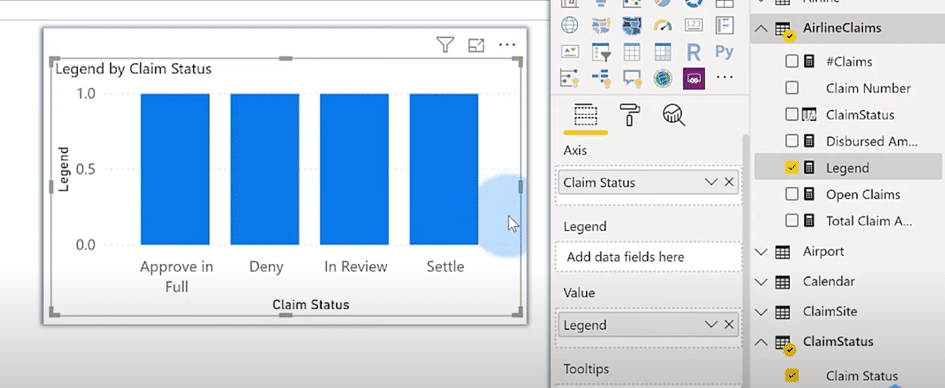Select the Deny bar in chart
Viewport: 945px width, 388px height.
(x=265, y=169)
